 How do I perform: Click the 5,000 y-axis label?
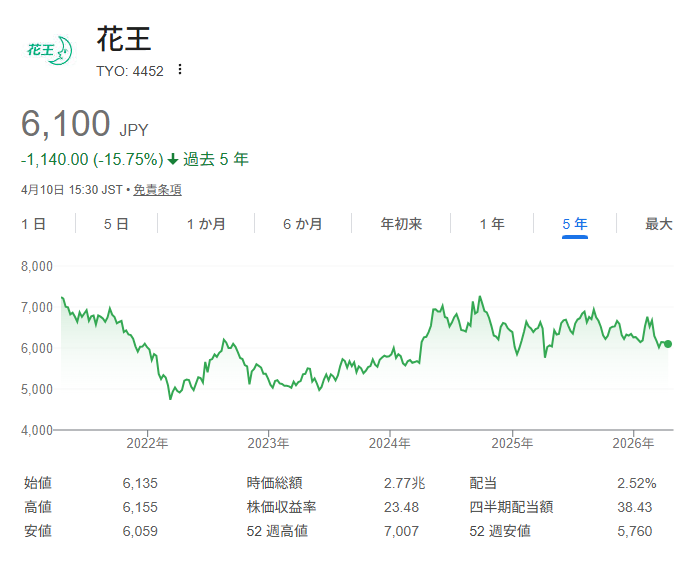pos(37,389)
